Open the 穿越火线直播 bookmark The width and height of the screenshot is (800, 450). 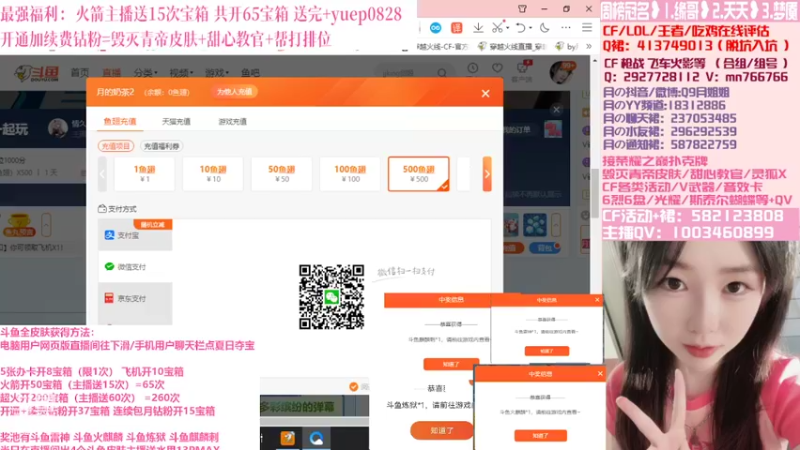512,46
